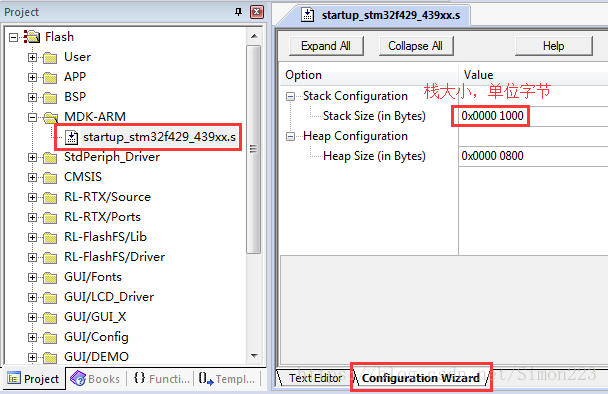Screen dimensions: 608x394
Task: Switch to the Books tab
Action: click(x=95, y=378)
